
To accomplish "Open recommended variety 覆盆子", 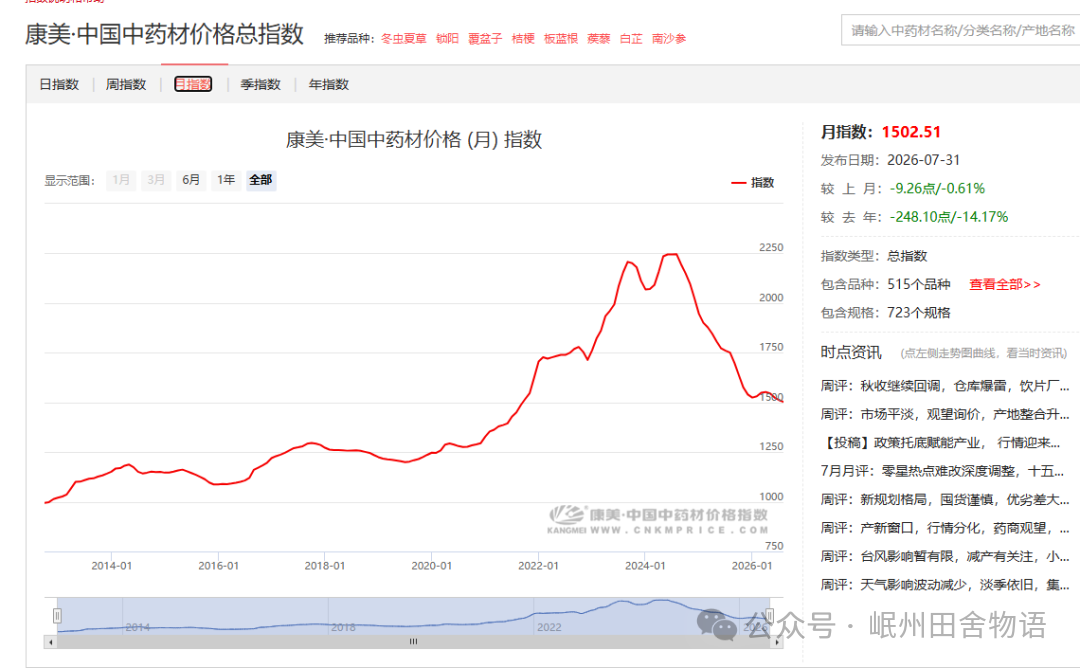I will pos(485,39).
